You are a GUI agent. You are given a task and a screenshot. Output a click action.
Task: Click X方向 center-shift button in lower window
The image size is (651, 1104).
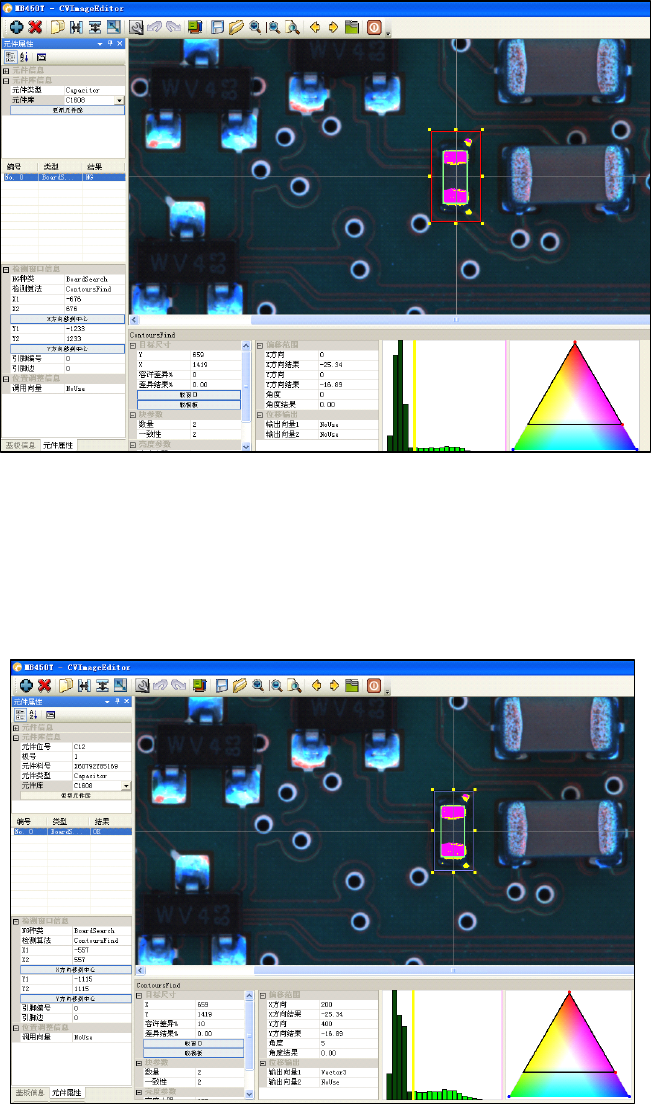pos(75,970)
